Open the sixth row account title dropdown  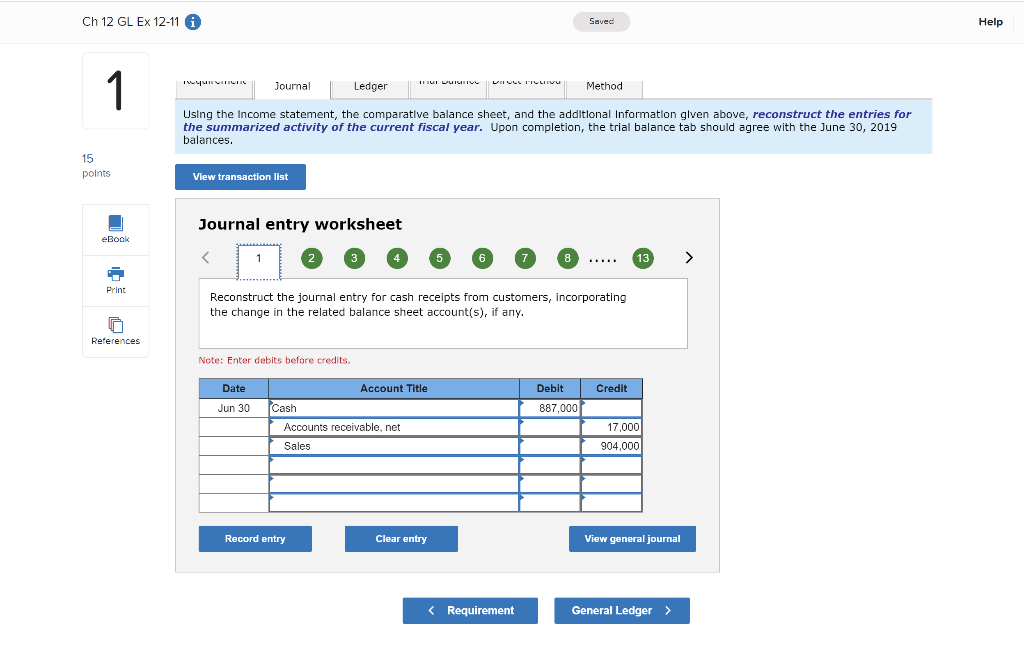[394, 503]
